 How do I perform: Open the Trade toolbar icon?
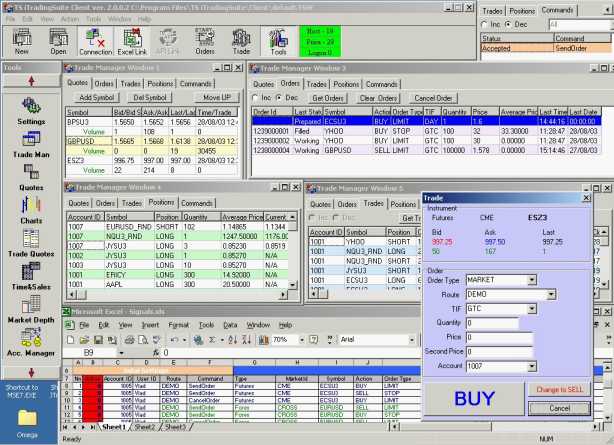(241, 40)
